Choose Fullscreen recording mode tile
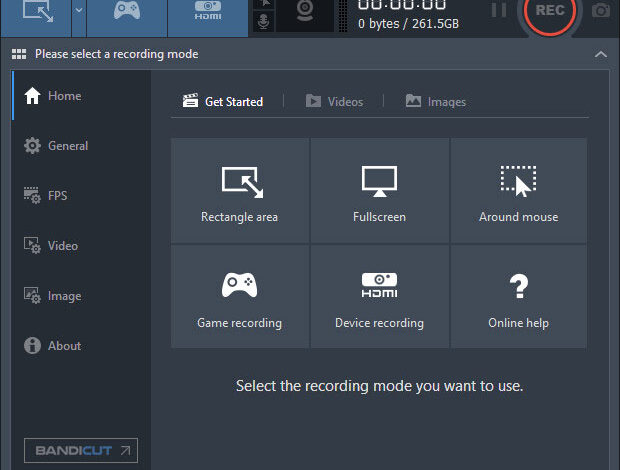 [x=380, y=190]
